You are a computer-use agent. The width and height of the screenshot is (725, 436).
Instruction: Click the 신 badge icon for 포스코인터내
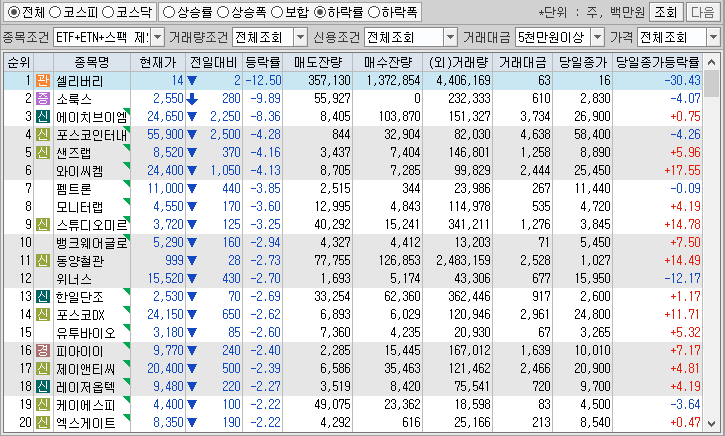[x=43, y=135]
